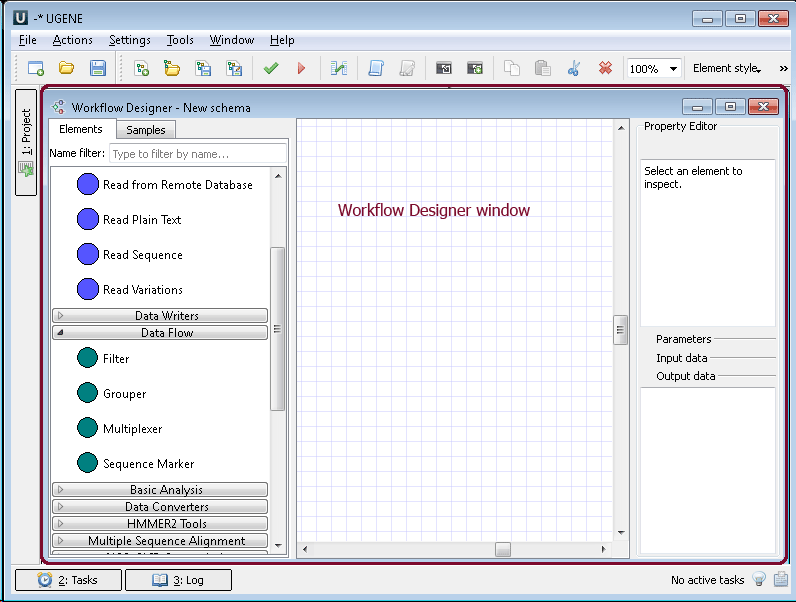Click canvas scroll up arrow
The width and height of the screenshot is (796, 602).
point(621,127)
